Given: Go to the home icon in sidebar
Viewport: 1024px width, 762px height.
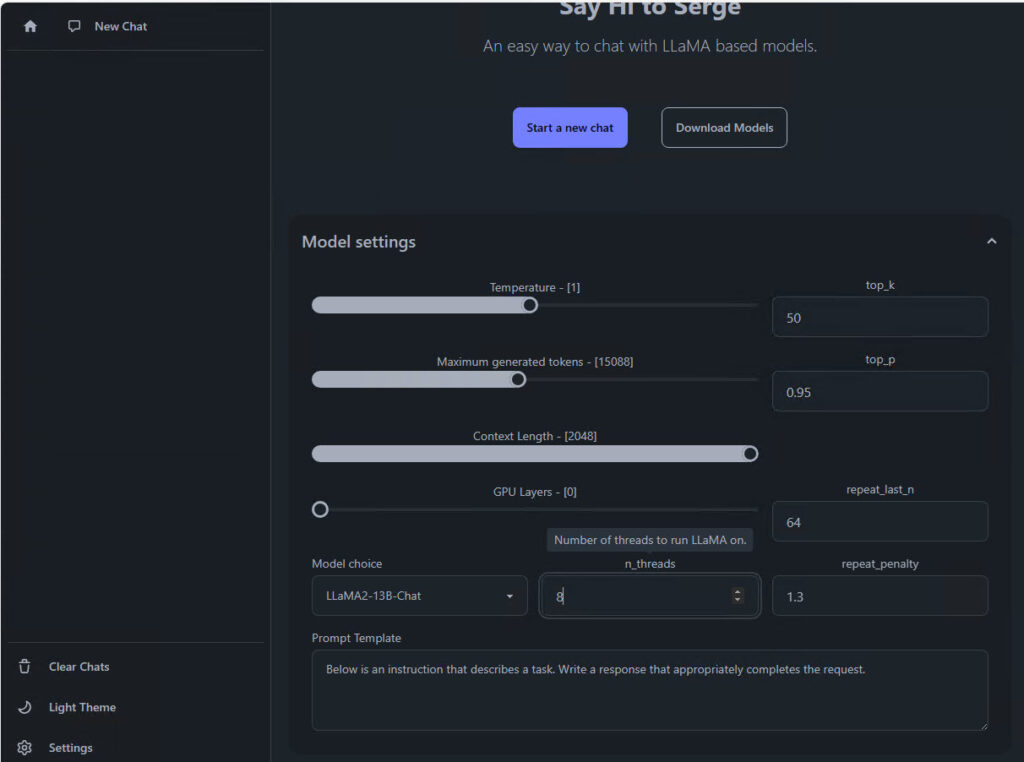Looking at the screenshot, I should coord(30,26).
